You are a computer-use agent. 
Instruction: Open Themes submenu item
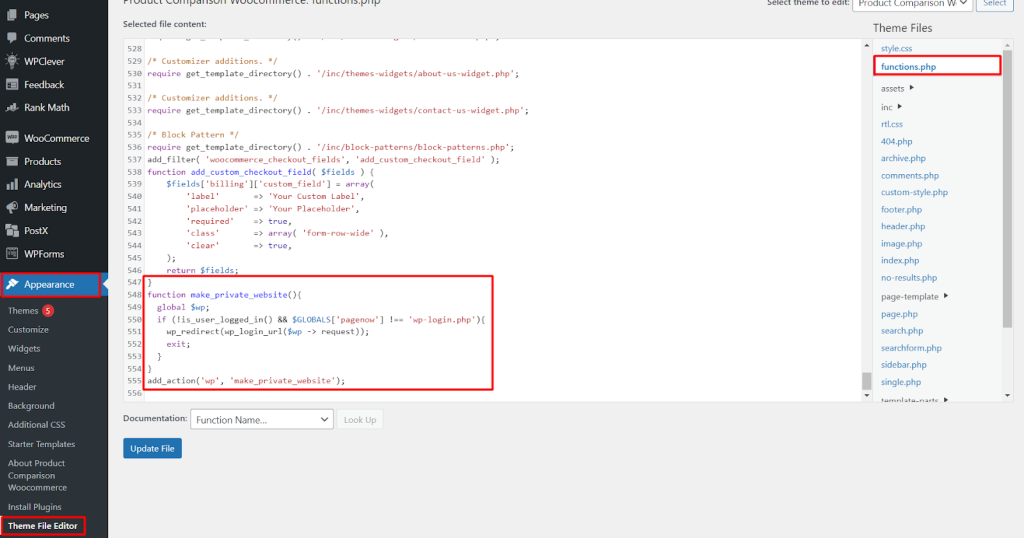pyautogui.click(x=23, y=311)
